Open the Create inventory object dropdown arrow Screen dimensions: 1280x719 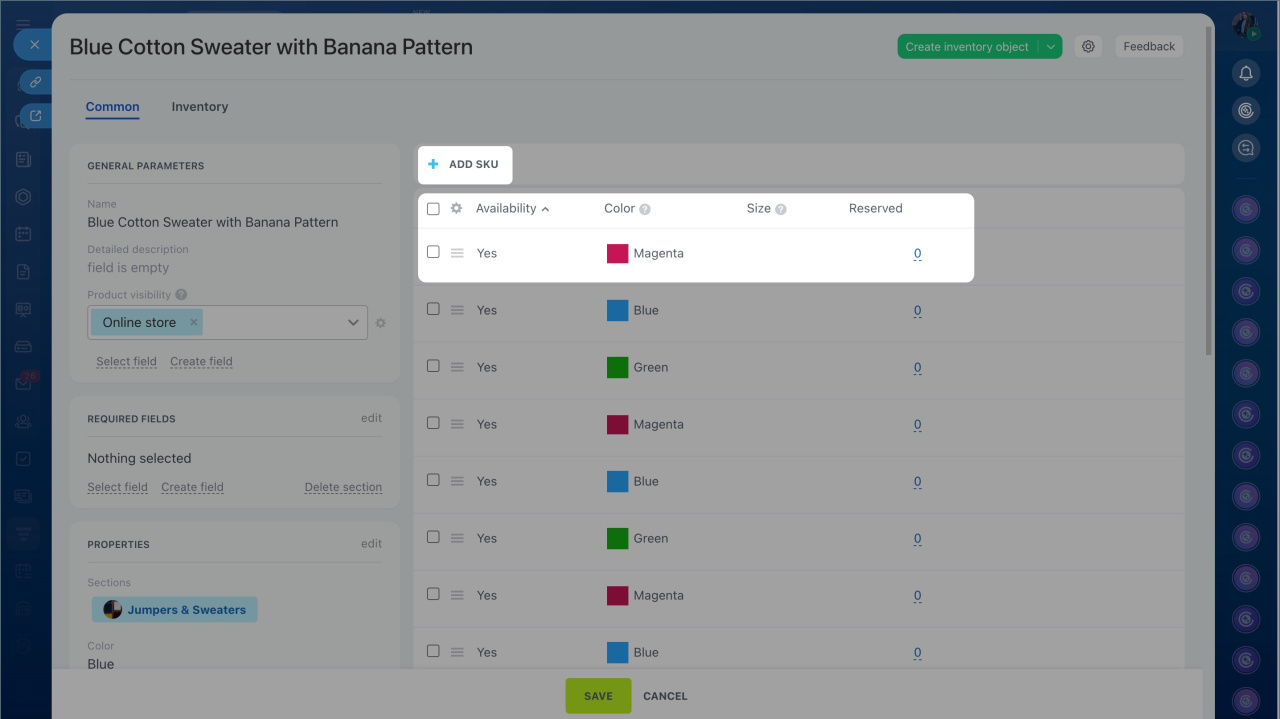click(x=1050, y=47)
